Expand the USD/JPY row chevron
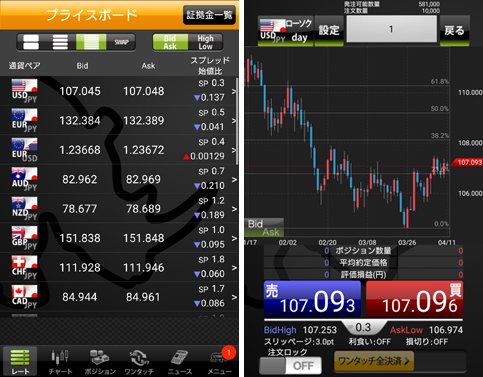The image size is (483, 377). (234, 91)
